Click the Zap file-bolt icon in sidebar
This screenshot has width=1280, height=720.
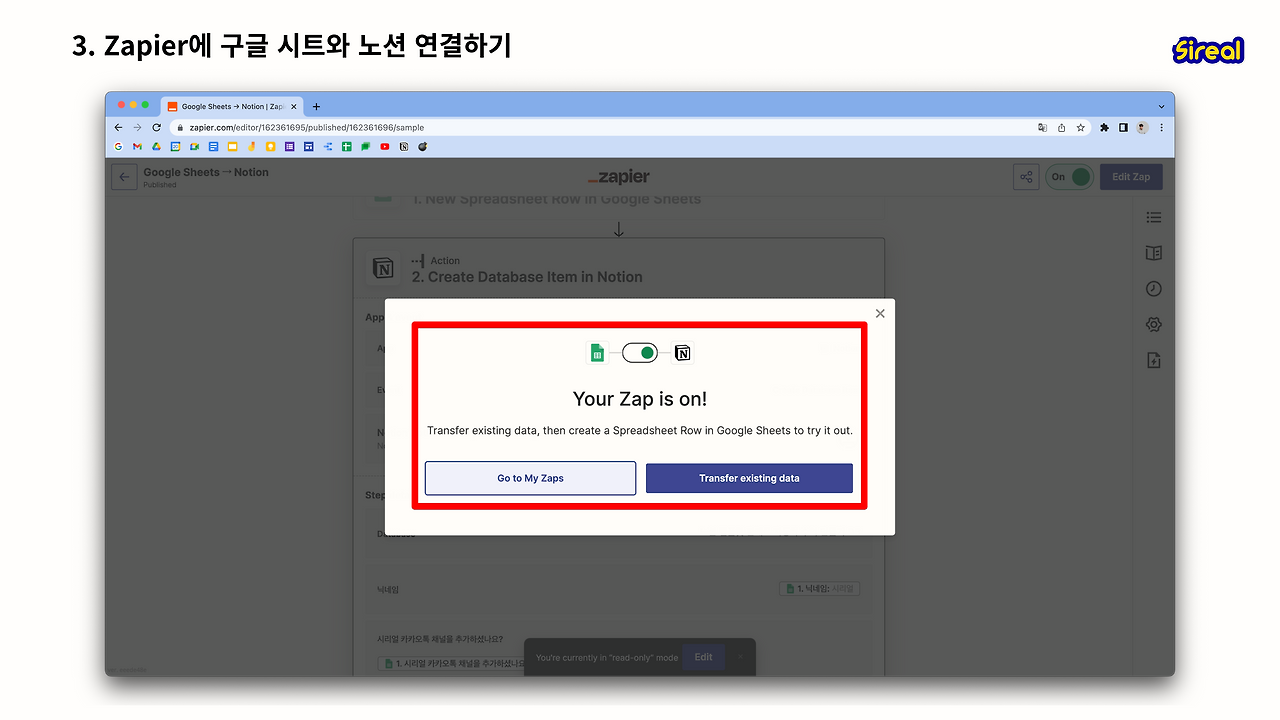tap(1153, 361)
